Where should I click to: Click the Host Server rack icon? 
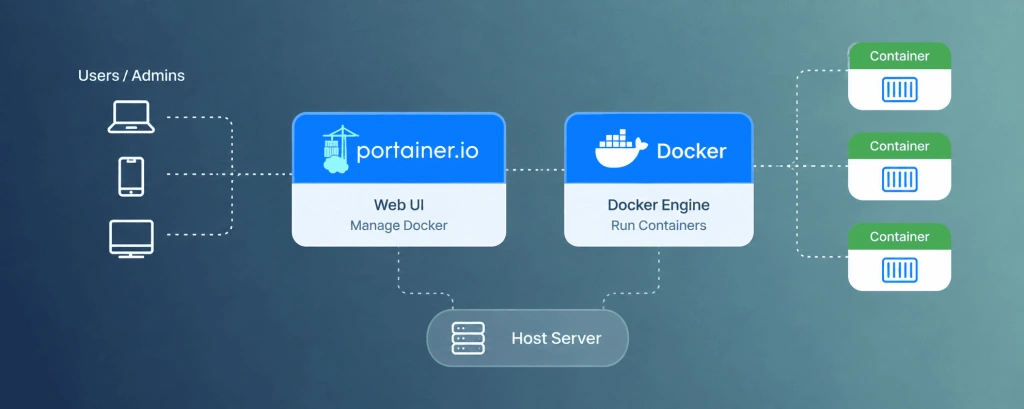click(x=468, y=338)
